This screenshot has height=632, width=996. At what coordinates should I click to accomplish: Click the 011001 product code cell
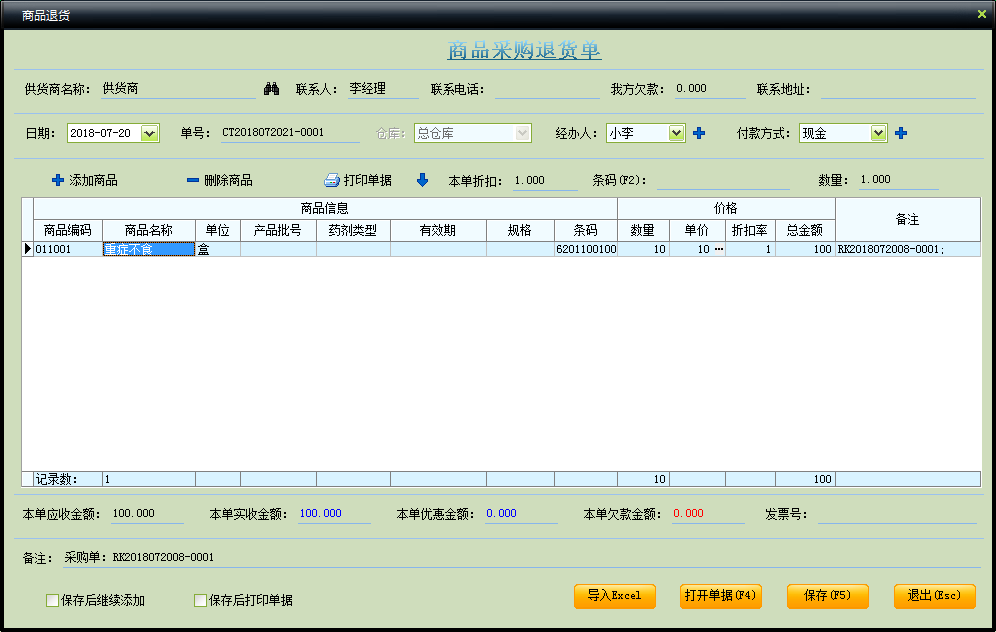pos(67,249)
